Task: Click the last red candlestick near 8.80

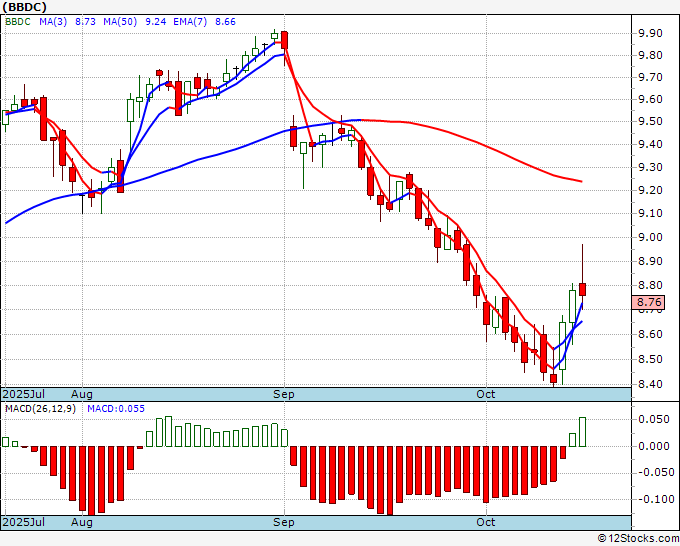Action: (582, 289)
